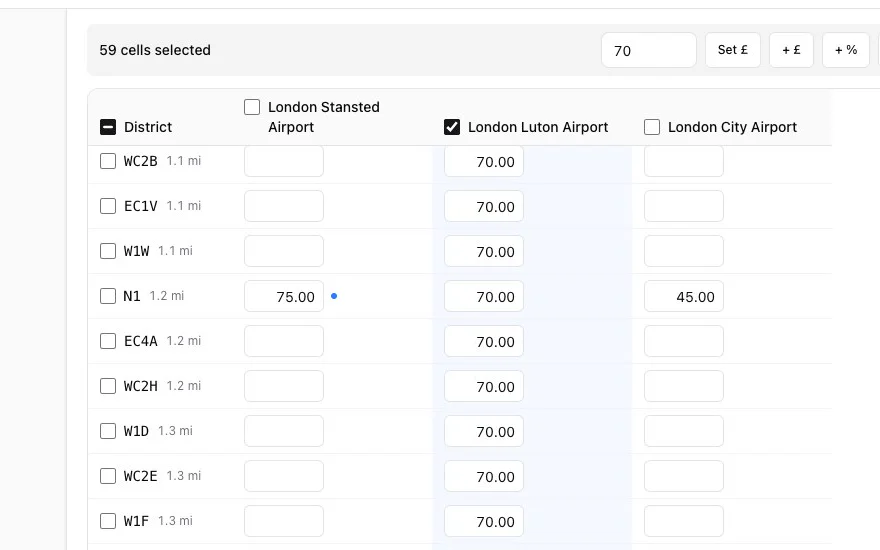The height and width of the screenshot is (550, 880).
Task: Click the W1F district code
Action: click(x=136, y=520)
